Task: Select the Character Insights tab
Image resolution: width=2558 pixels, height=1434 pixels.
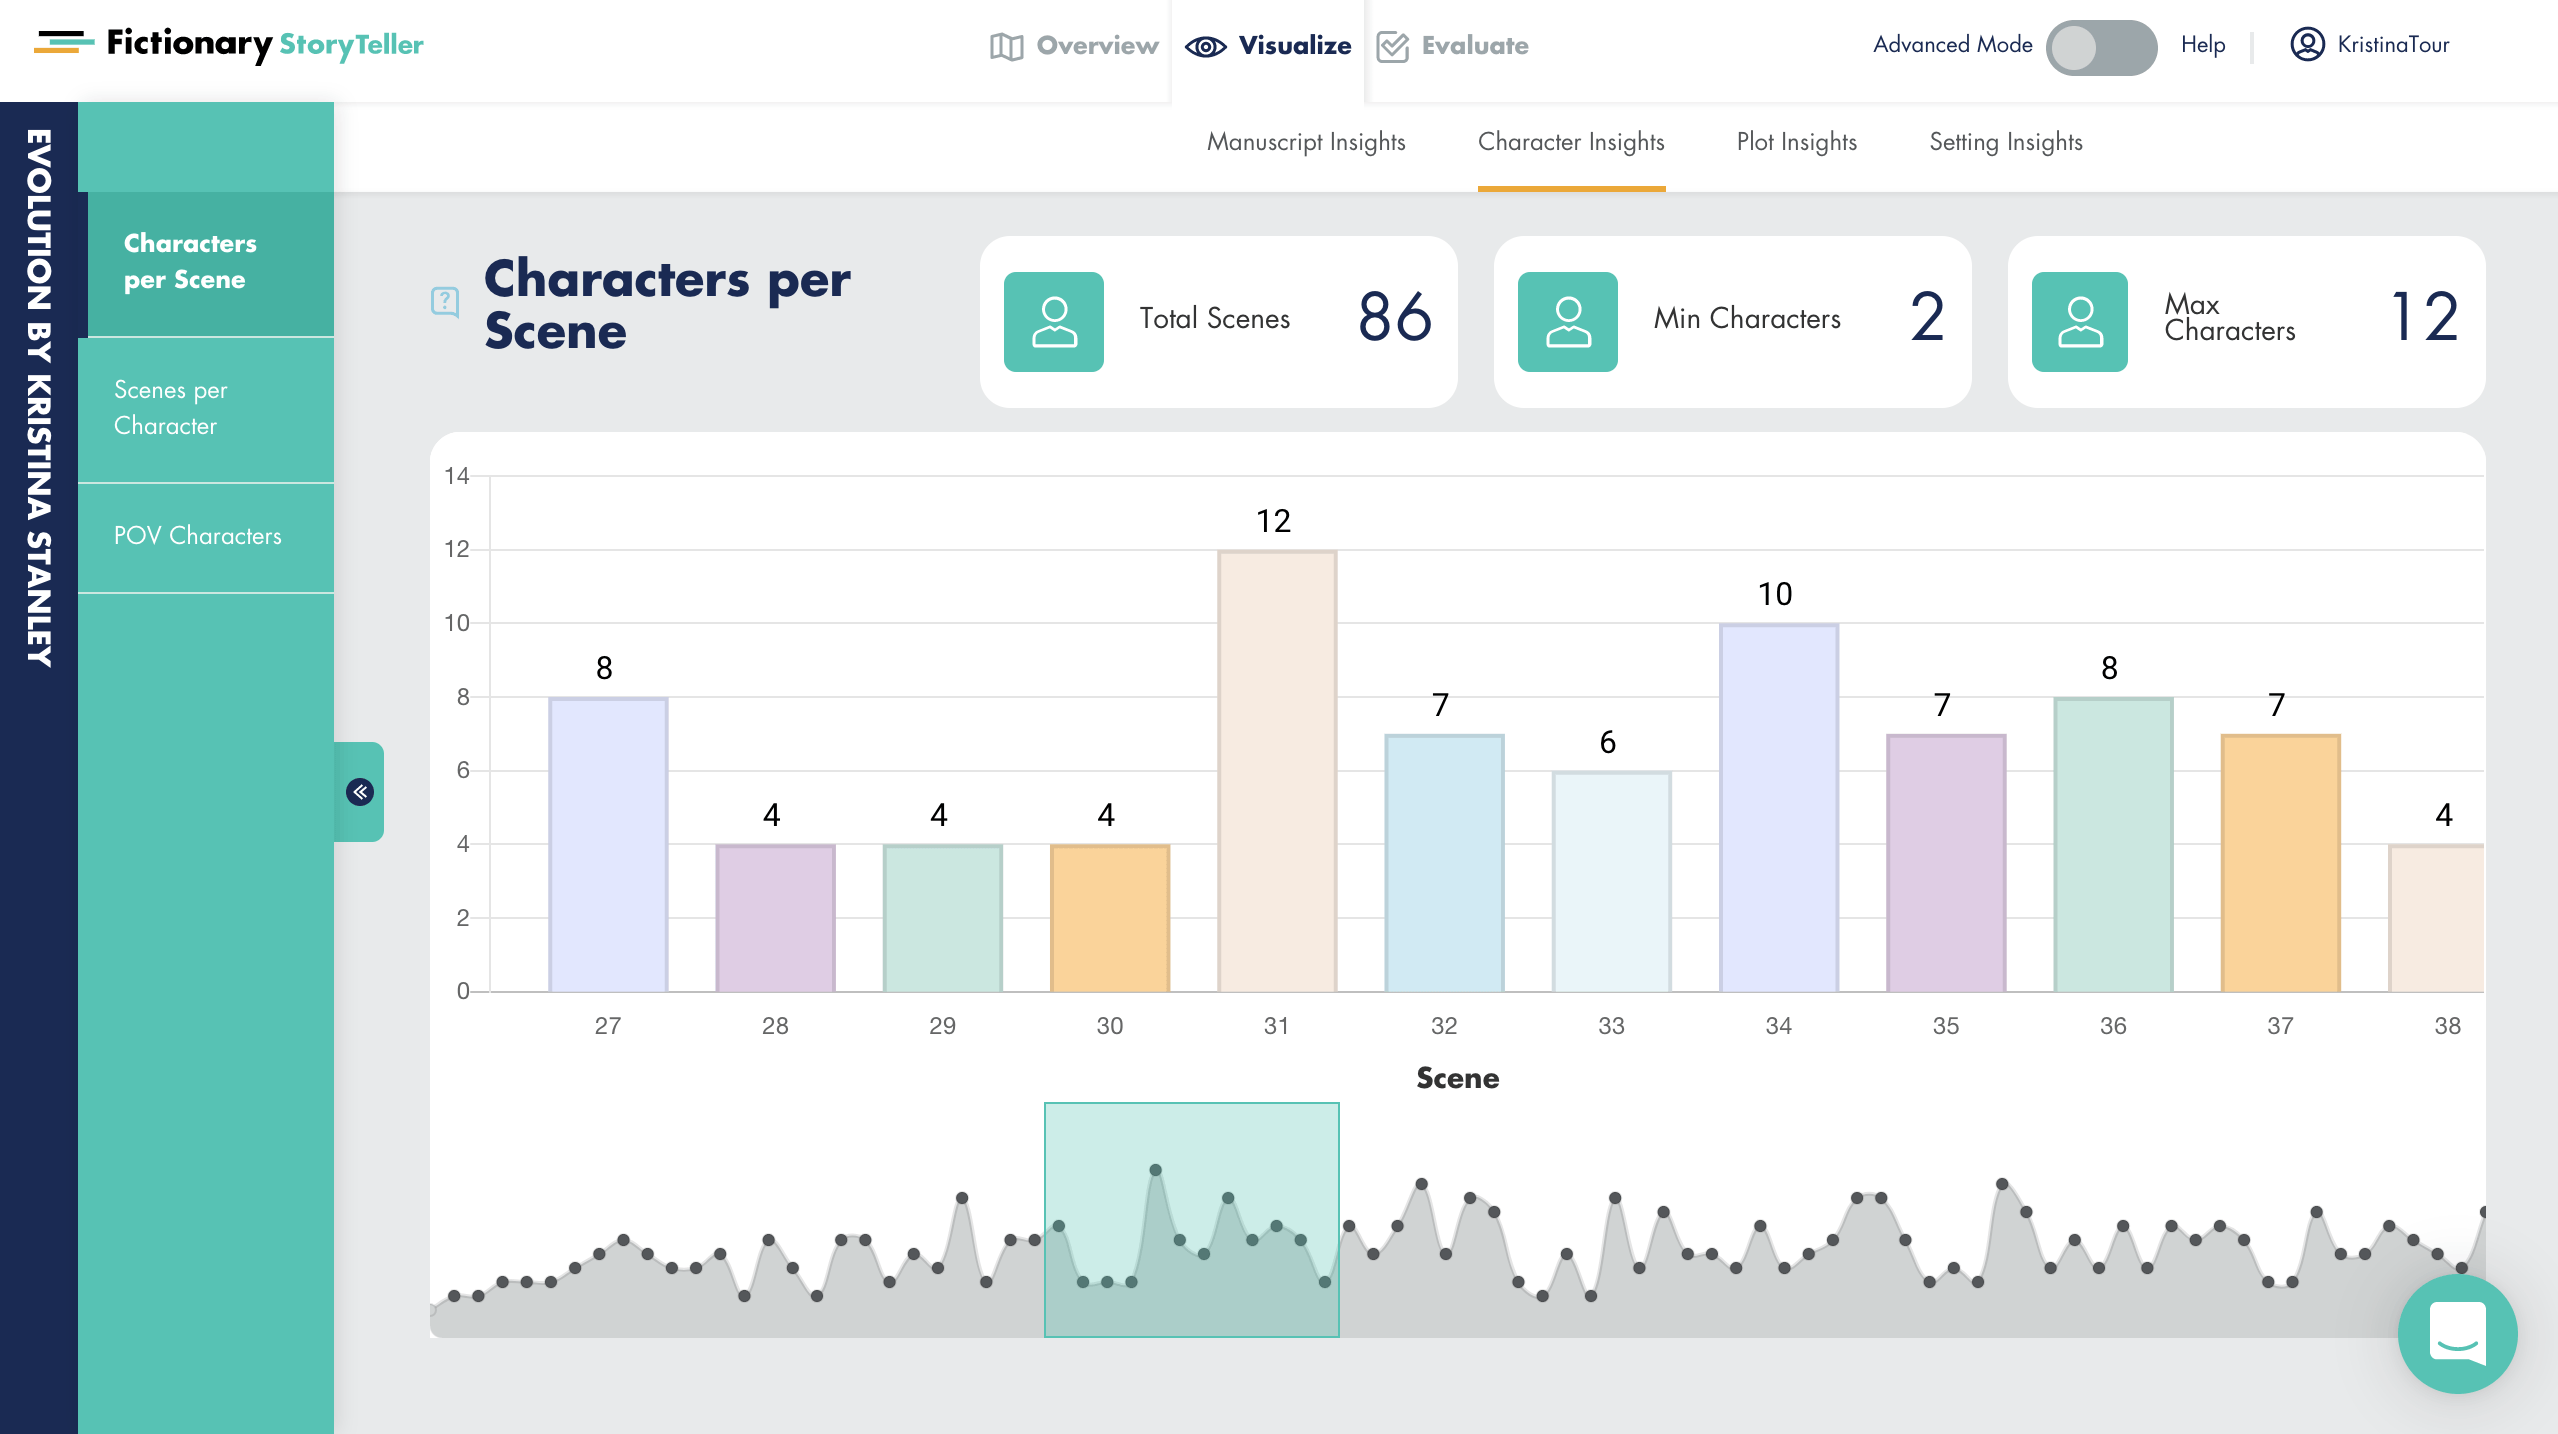Action: [x=1569, y=141]
